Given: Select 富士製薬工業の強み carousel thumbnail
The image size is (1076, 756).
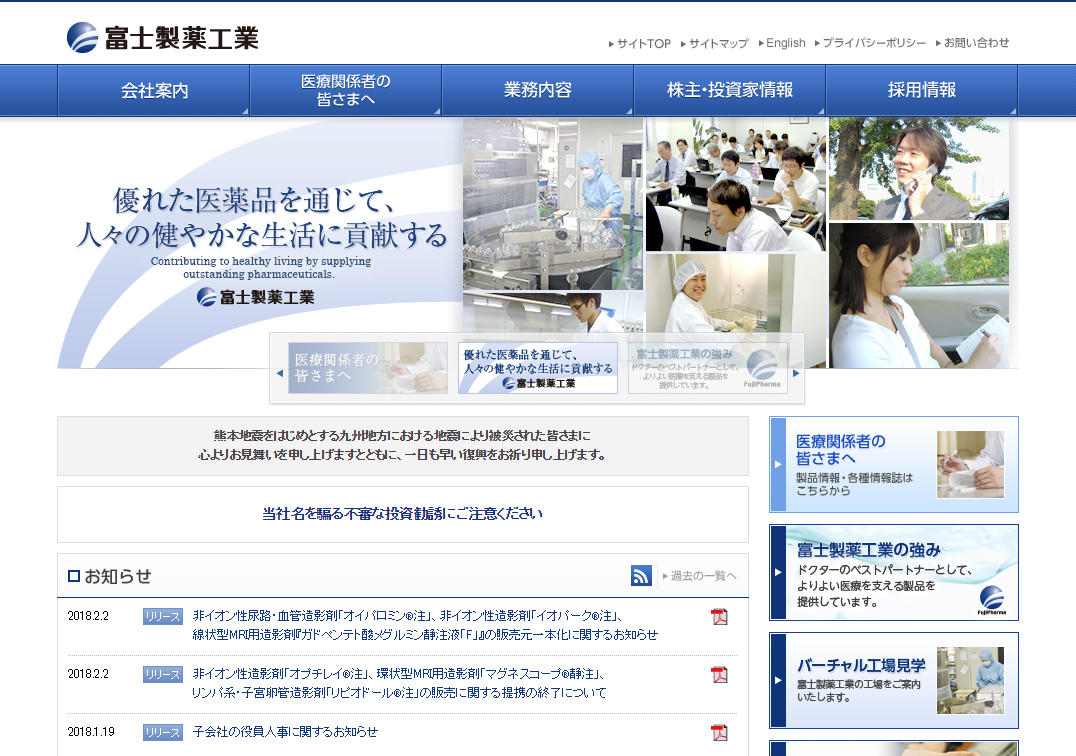Looking at the screenshot, I should click(707, 368).
